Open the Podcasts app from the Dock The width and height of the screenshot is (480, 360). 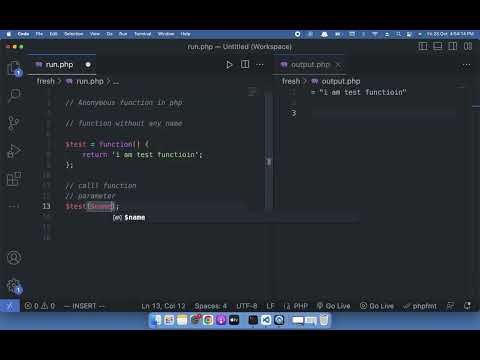[x=221, y=320]
